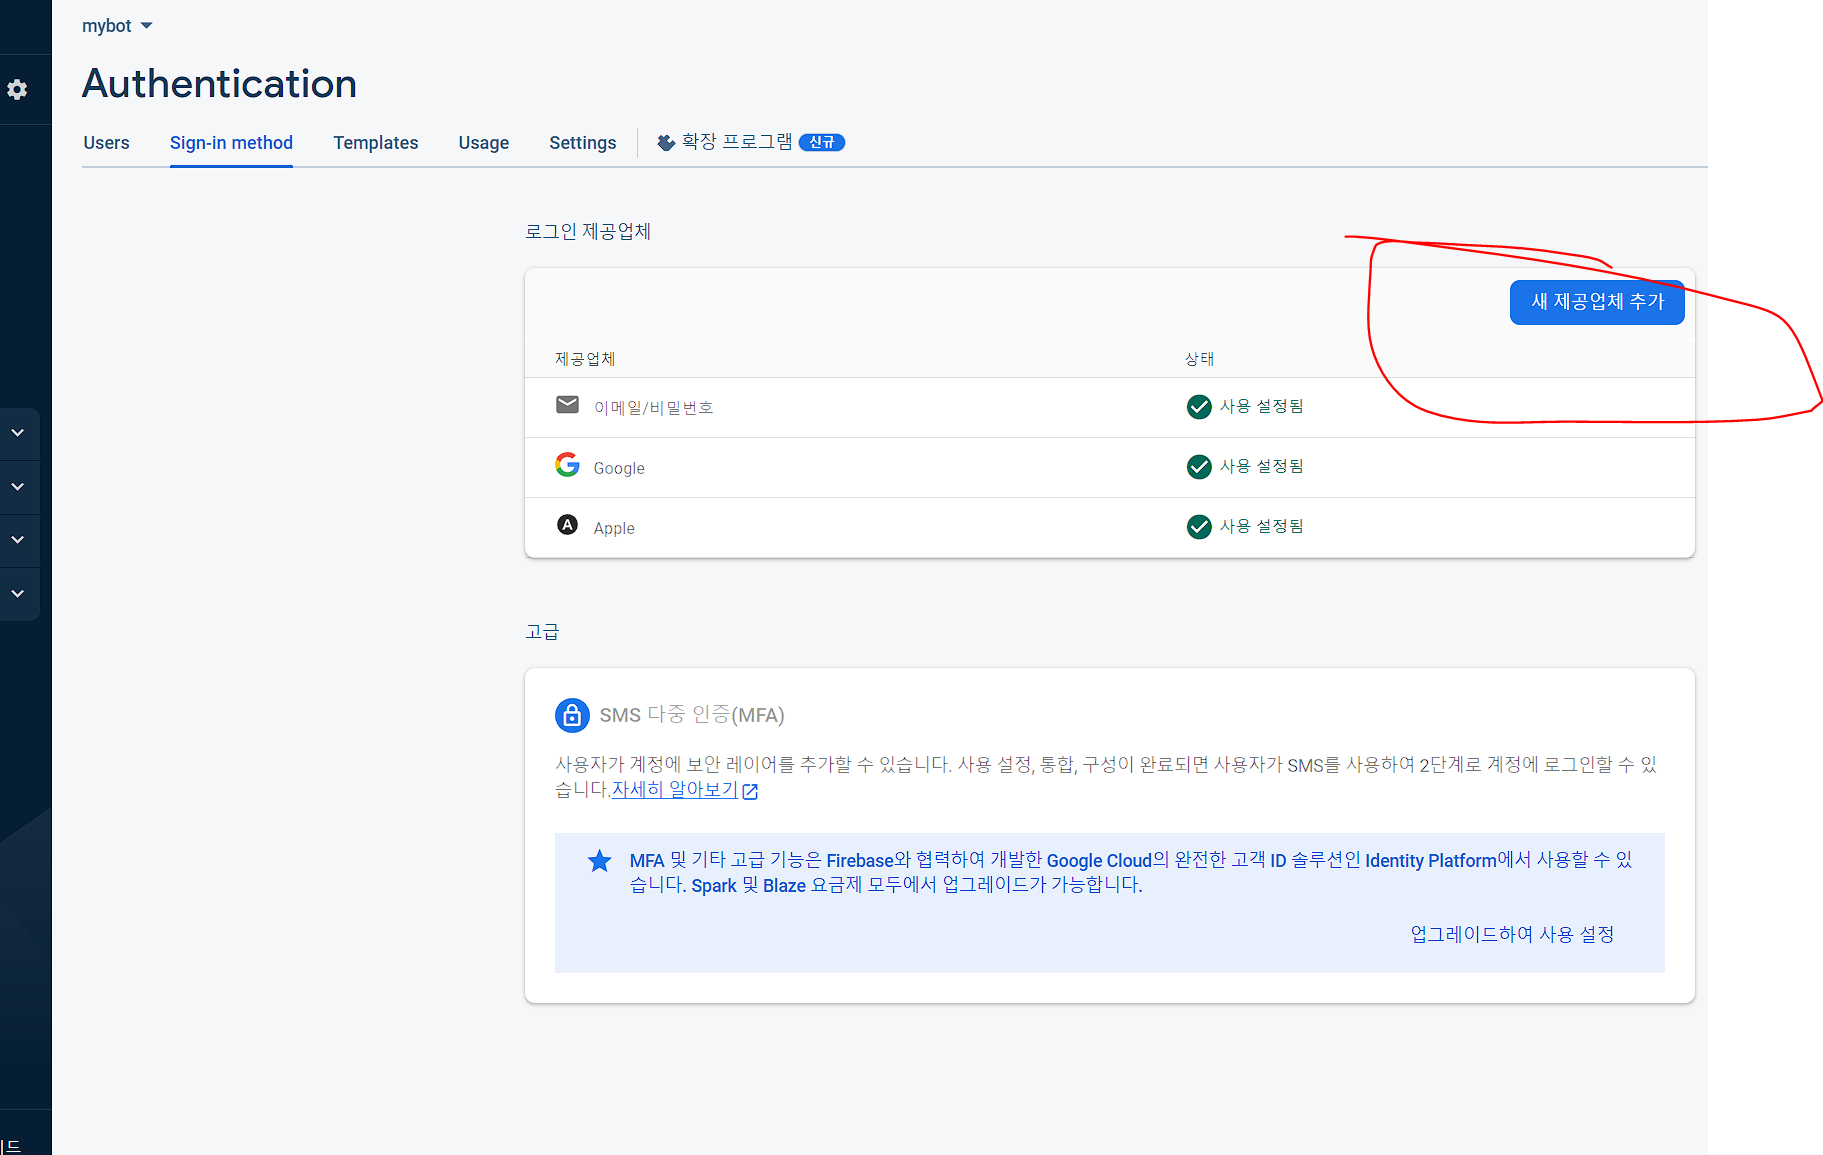The height and width of the screenshot is (1155, 1823).
Task: Select the 이메일/비밀번호 provider row
Action: 1109,407
